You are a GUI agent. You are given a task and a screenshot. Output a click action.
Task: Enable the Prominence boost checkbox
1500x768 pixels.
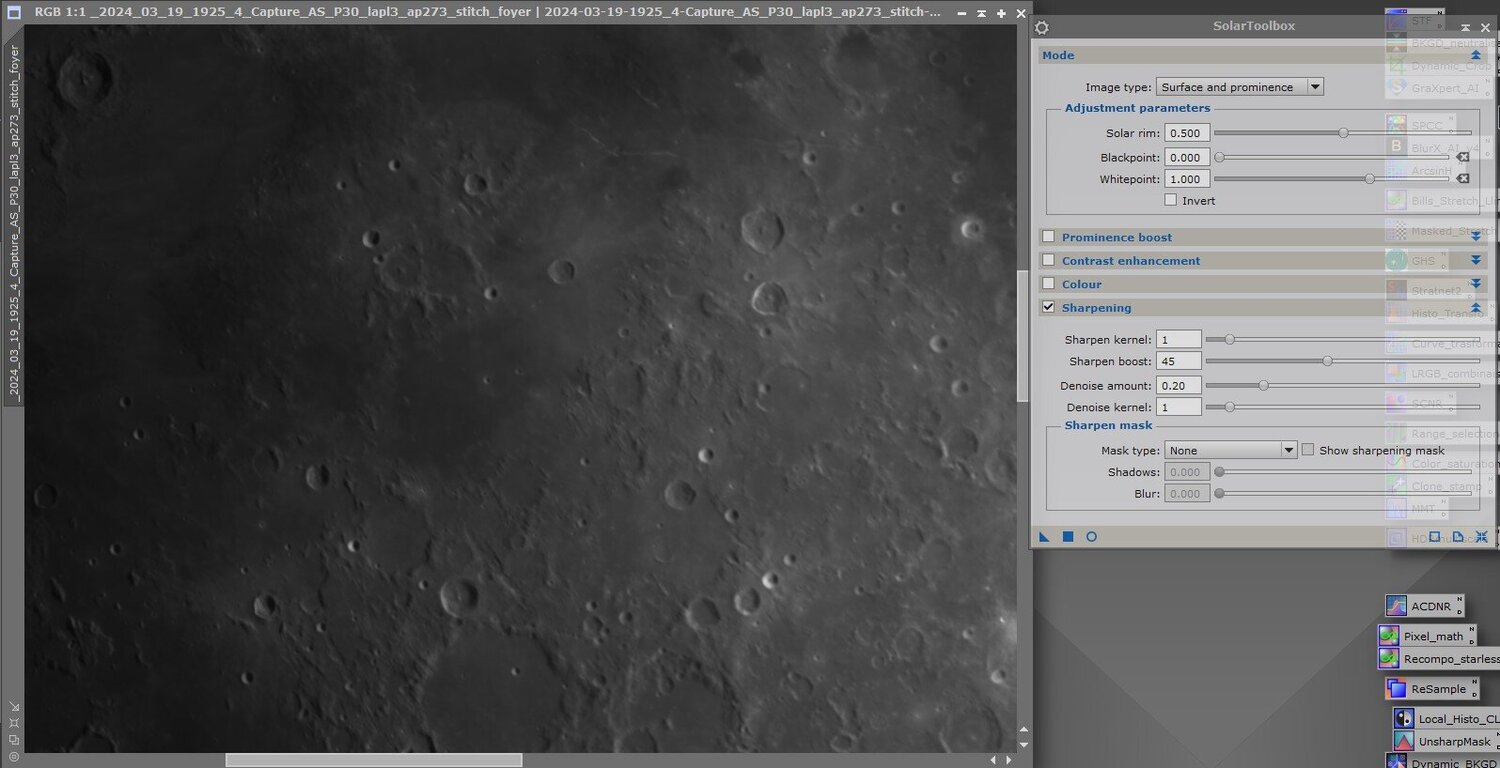click(x=1048, y=237)
